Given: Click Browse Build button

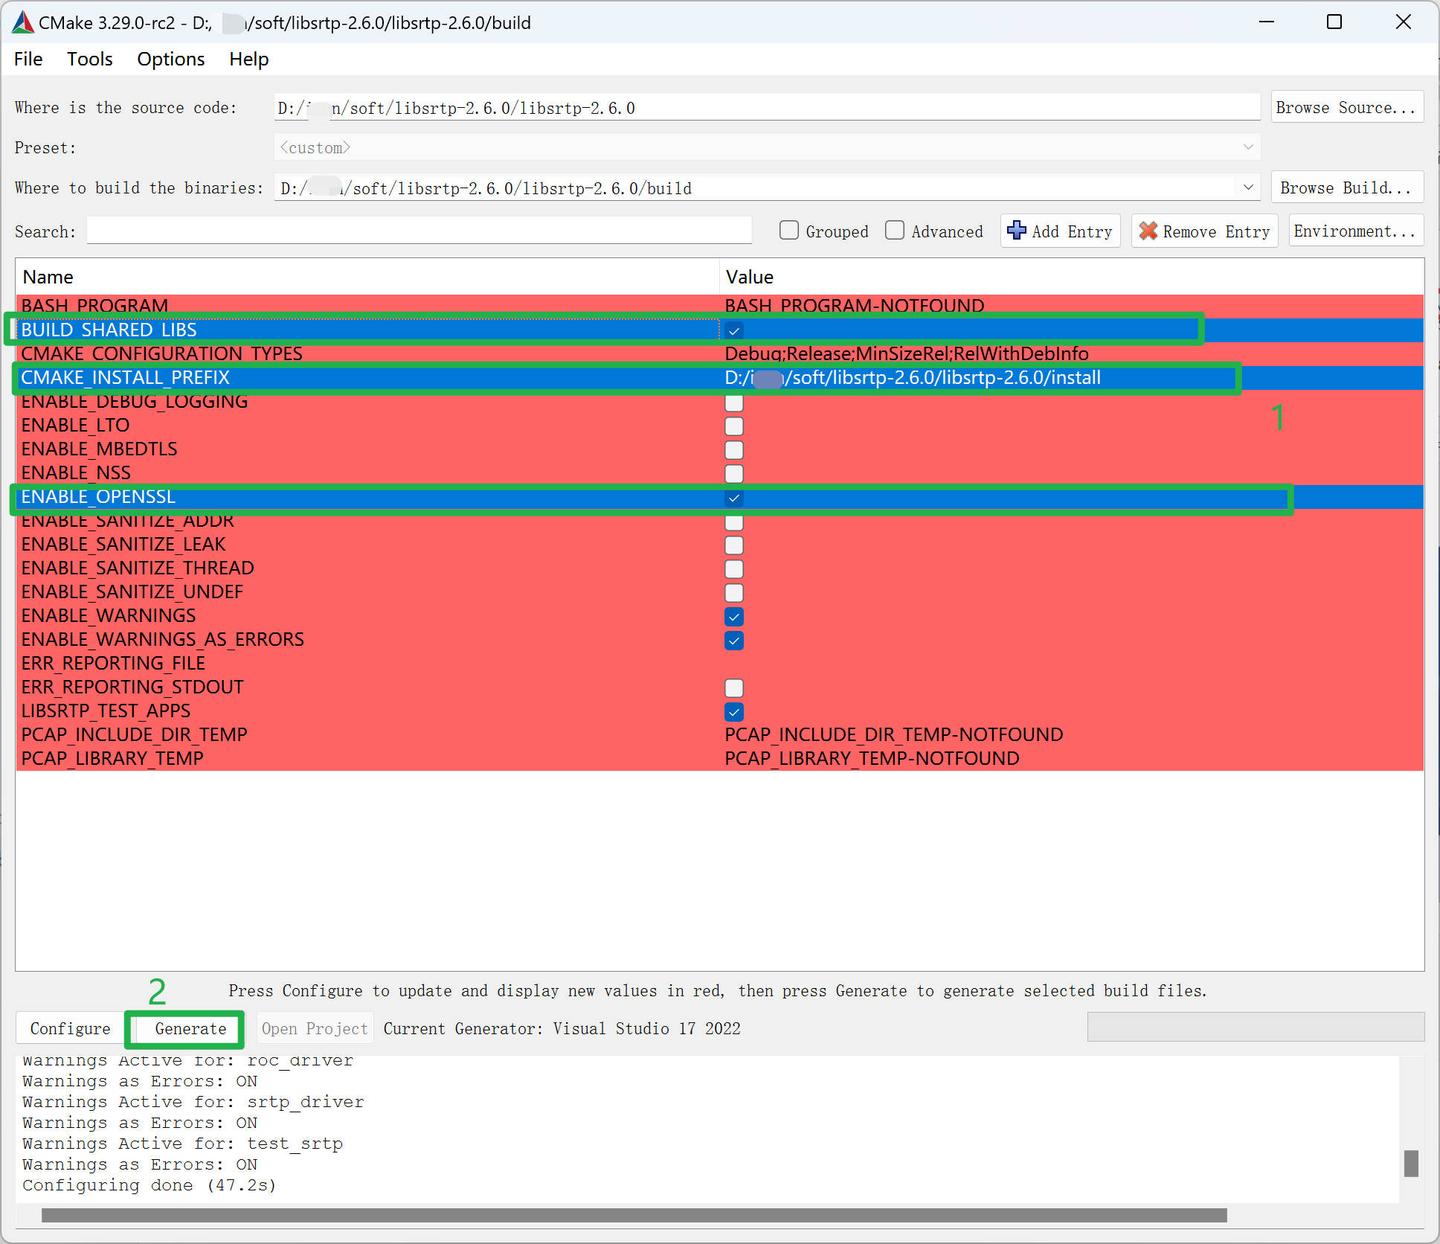Looking at the screenshot, I should click(1346, 188).
